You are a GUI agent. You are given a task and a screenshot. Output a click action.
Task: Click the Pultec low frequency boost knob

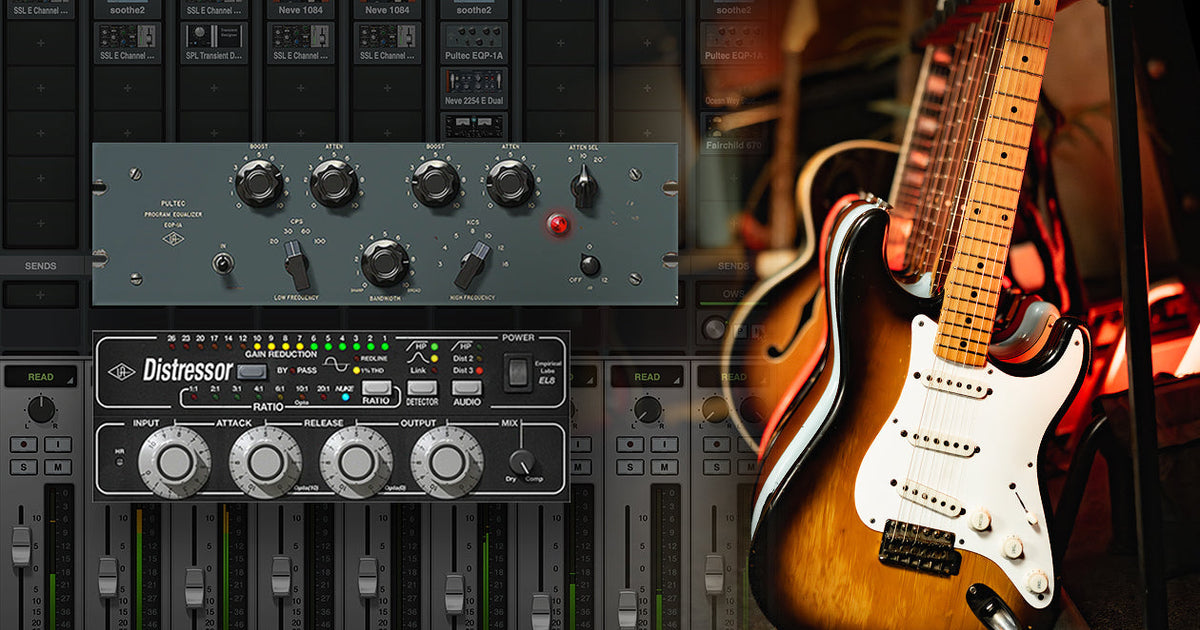260,184
